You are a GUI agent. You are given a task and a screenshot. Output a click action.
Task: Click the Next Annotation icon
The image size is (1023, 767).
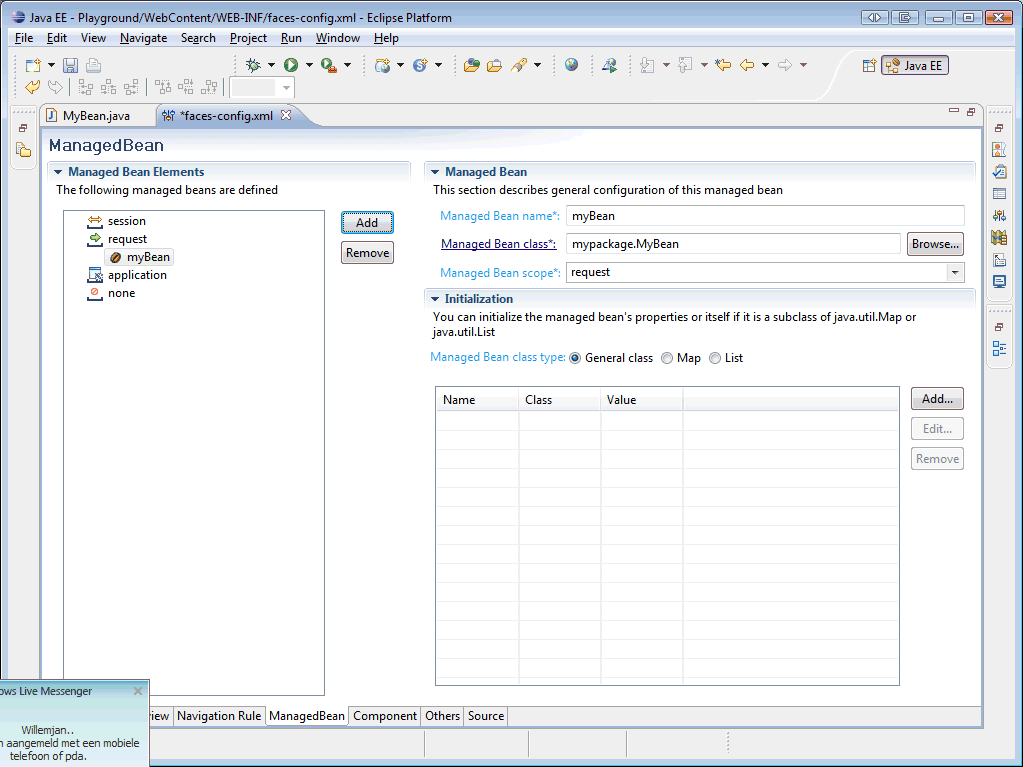point(647,65)
